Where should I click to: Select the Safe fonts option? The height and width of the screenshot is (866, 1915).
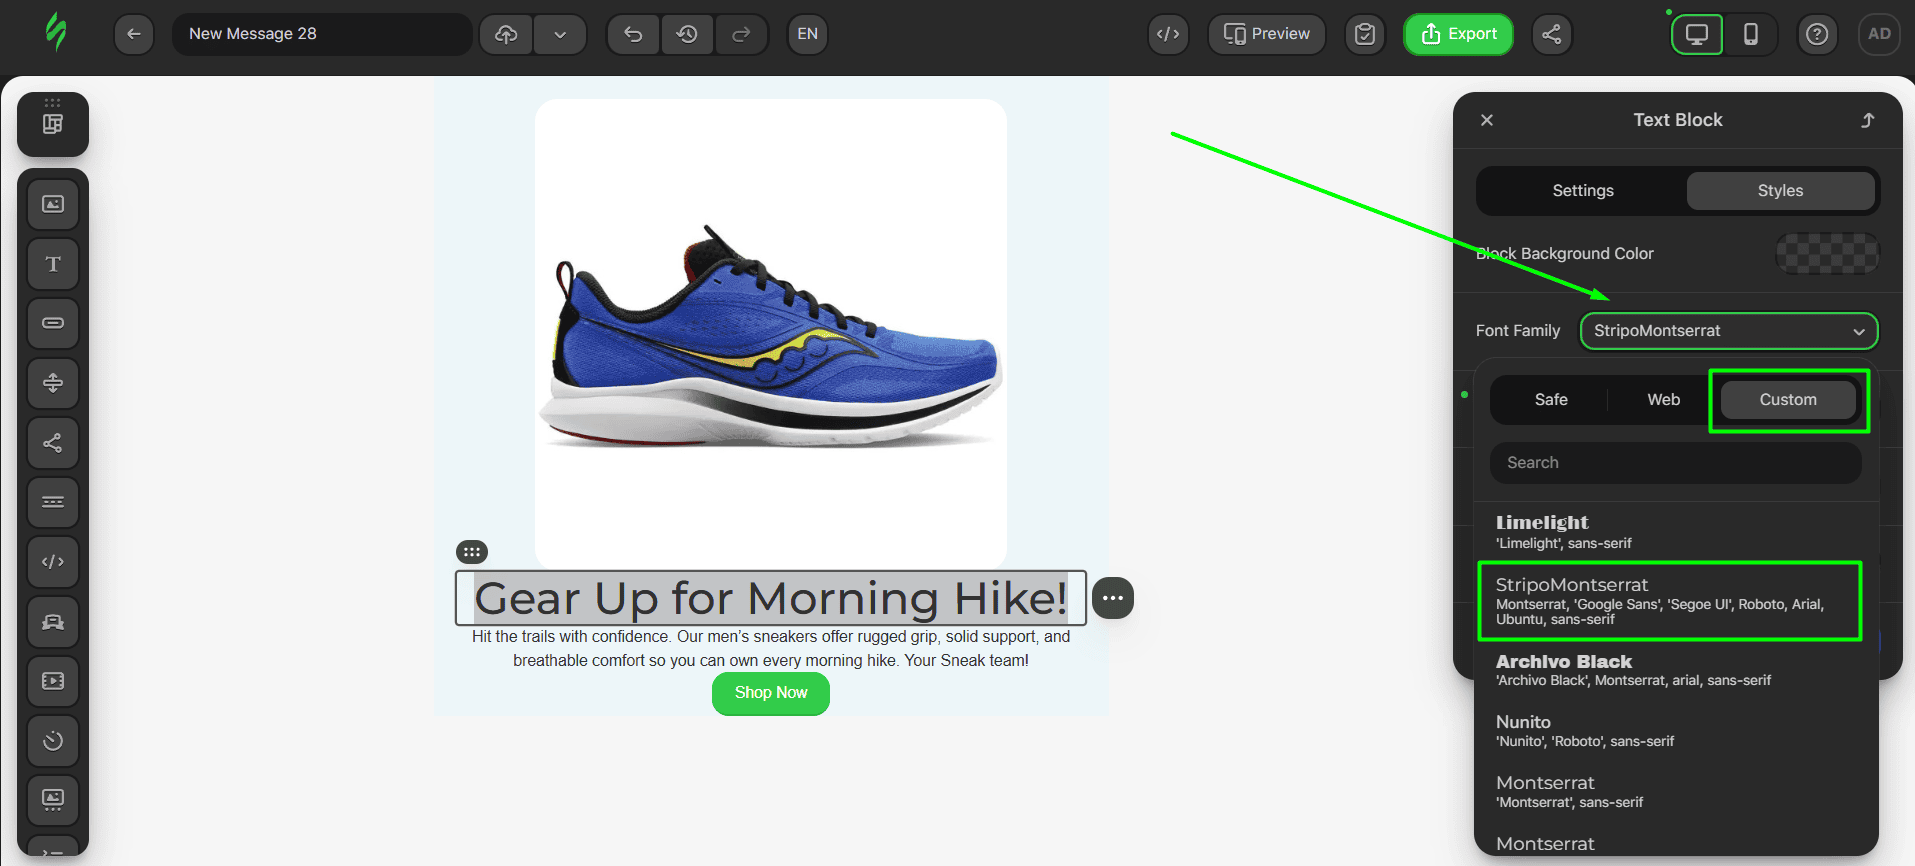pos(1551,400)
